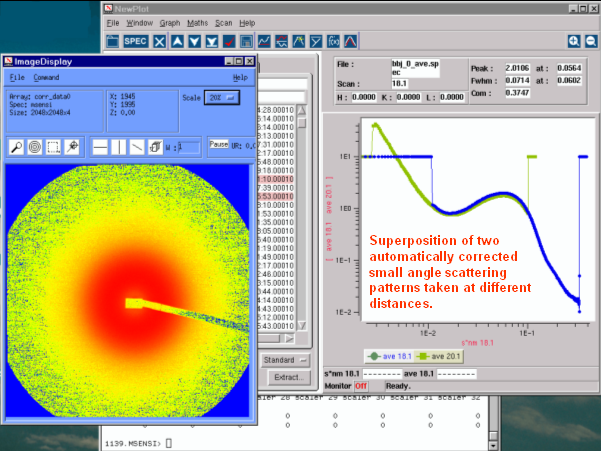The width and height of the screenshot is (601, 451).
Task: Select the magnifier zoom tool in ImageDisplay
Action: pos(17,147)
